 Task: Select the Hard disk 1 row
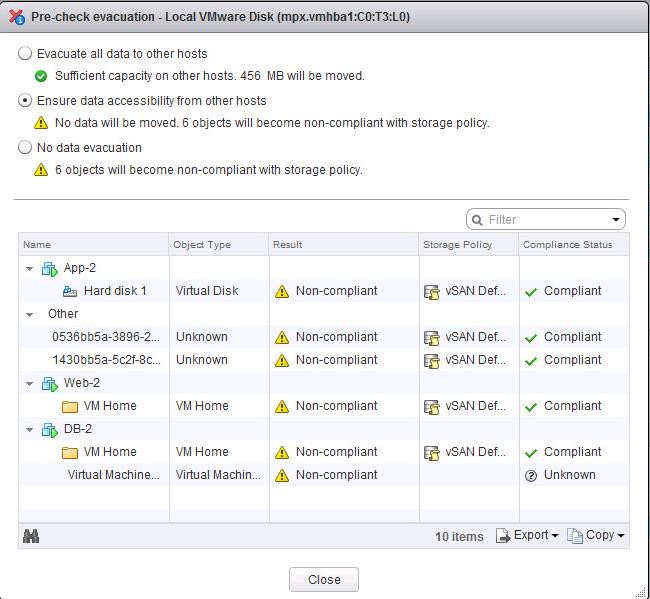324,291
